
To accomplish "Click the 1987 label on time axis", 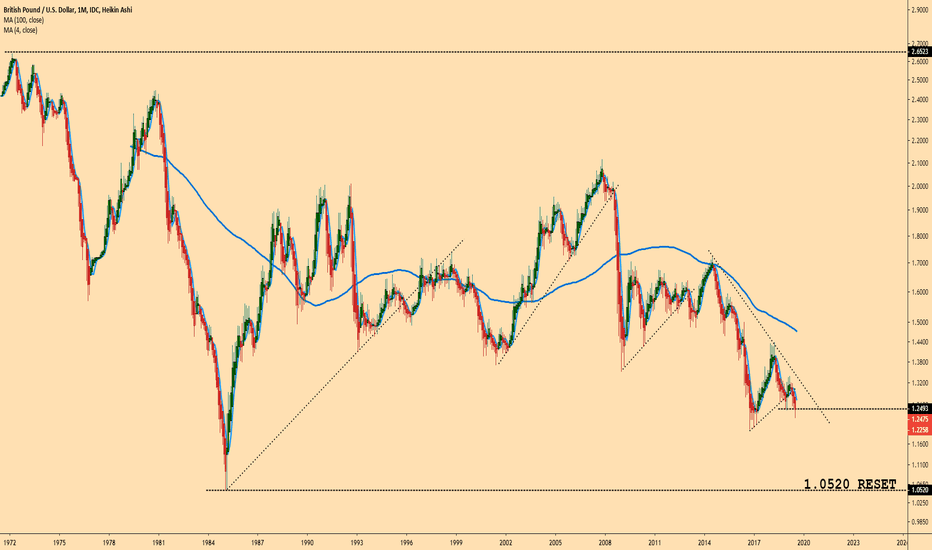I will (257, 542).
